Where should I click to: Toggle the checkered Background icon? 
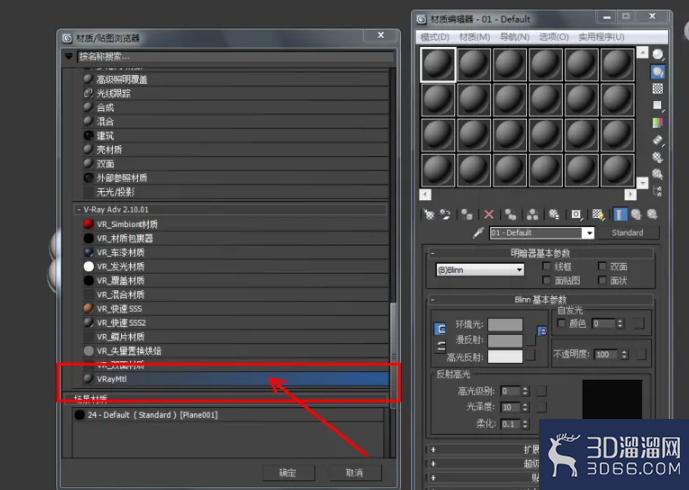(x=658, y=88)
